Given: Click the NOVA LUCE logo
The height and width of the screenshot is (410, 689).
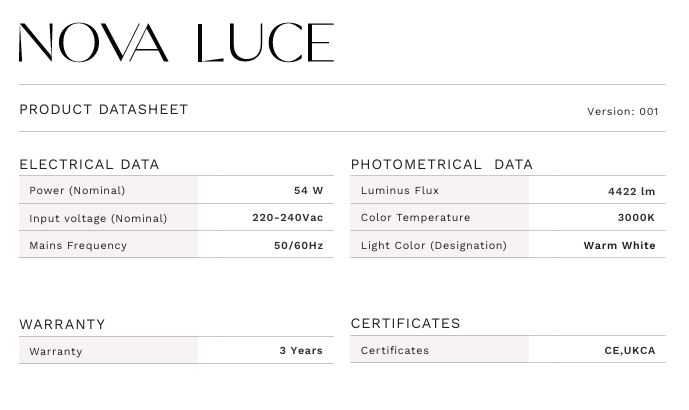Looking at the screenshot, I should coord(176,43).
